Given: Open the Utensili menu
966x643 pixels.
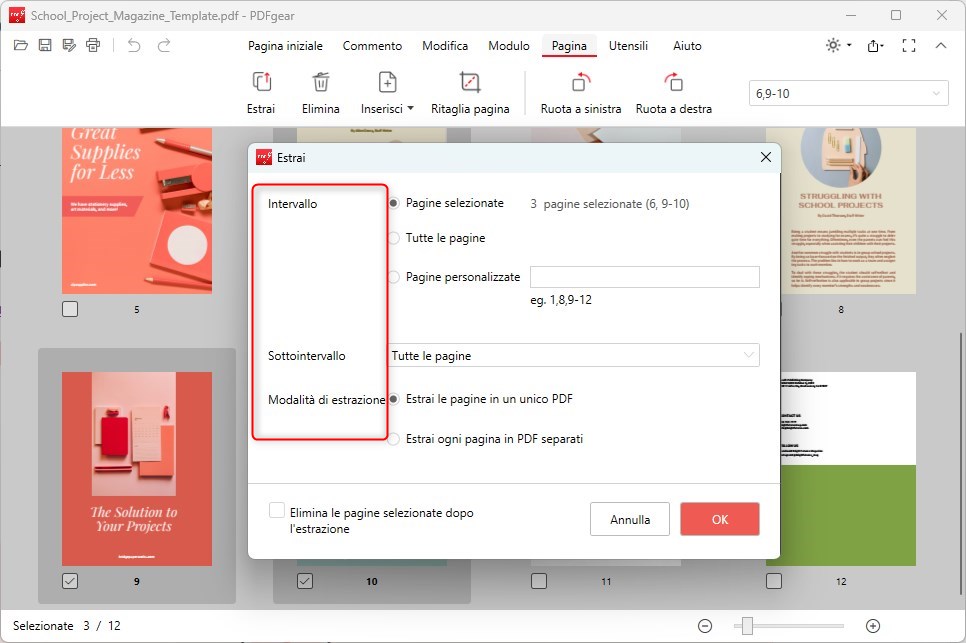Looking at the screenshot, I should tap(628, 46).
